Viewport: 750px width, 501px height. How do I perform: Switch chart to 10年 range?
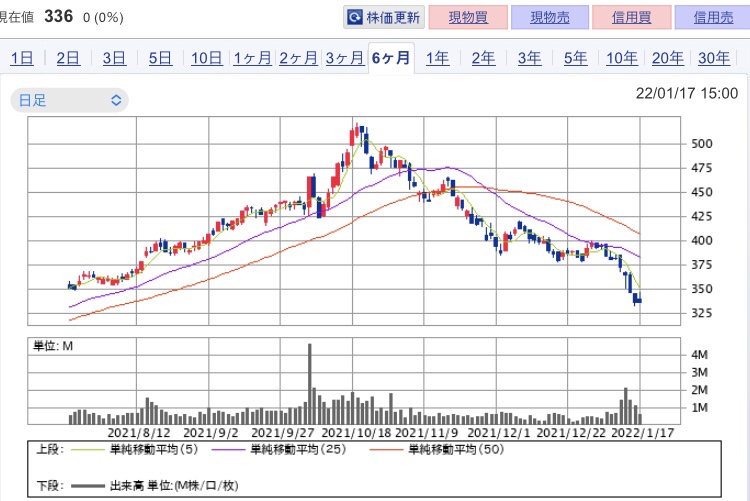point(622,58)
